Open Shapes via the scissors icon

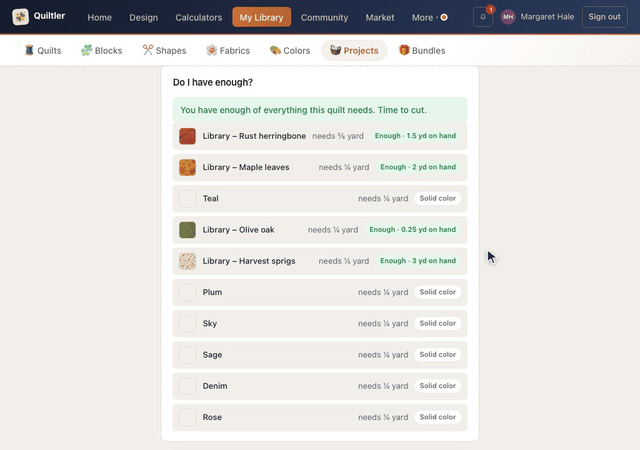pyautogui.click(x=148, y=50)
